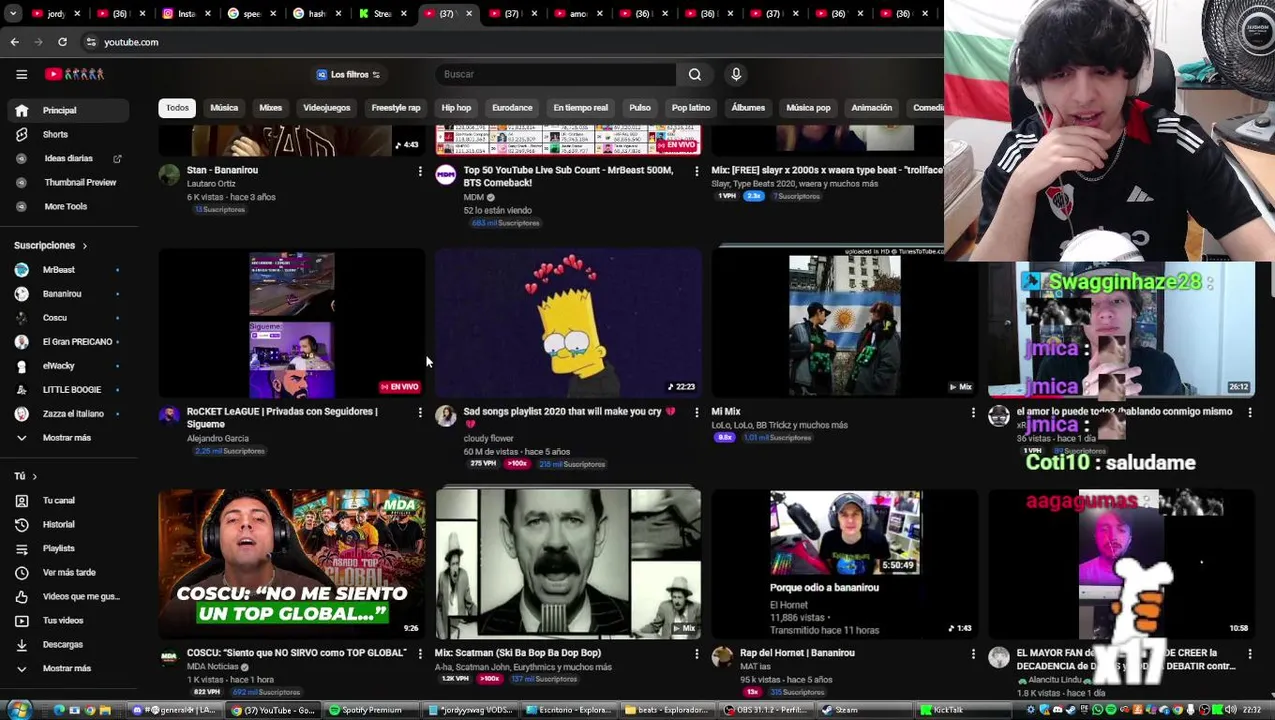Open Tu canal in sidebar
The width and height of the screenshot is (1275, 720).
tap(68, 501)
